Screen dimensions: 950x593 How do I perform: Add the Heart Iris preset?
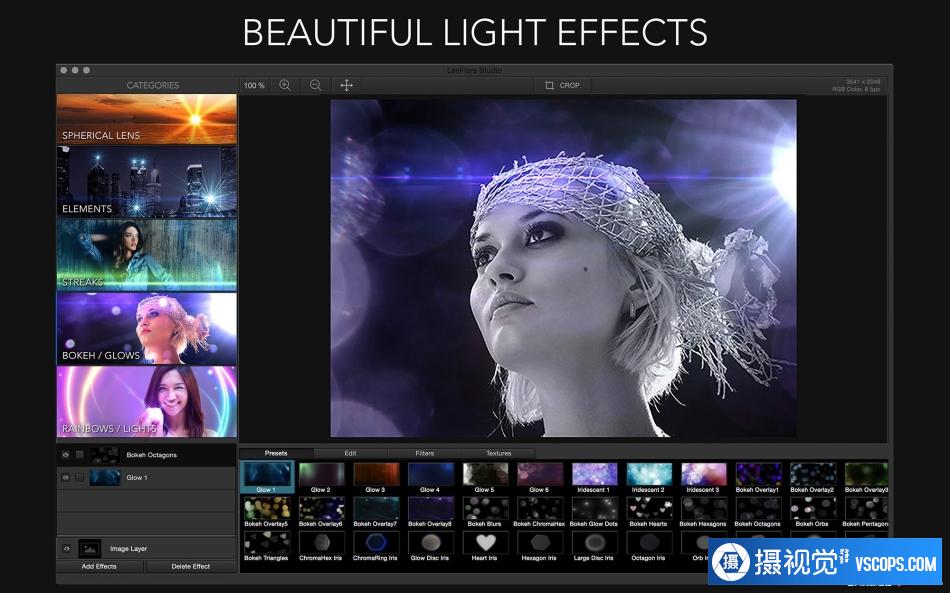click(485, 546)
